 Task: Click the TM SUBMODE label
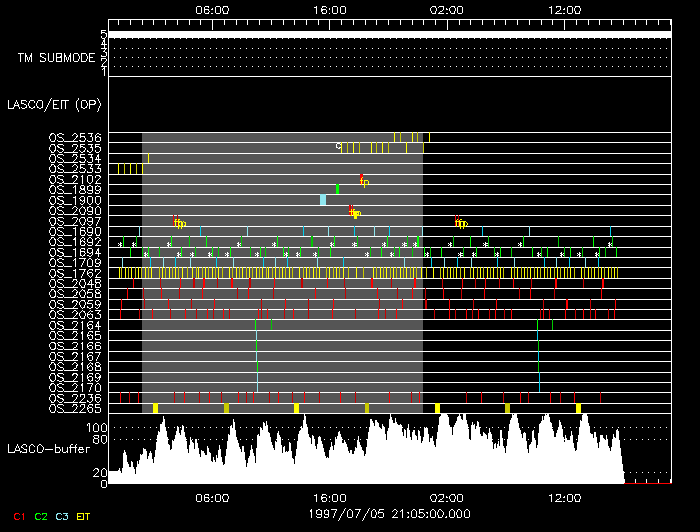55,57
